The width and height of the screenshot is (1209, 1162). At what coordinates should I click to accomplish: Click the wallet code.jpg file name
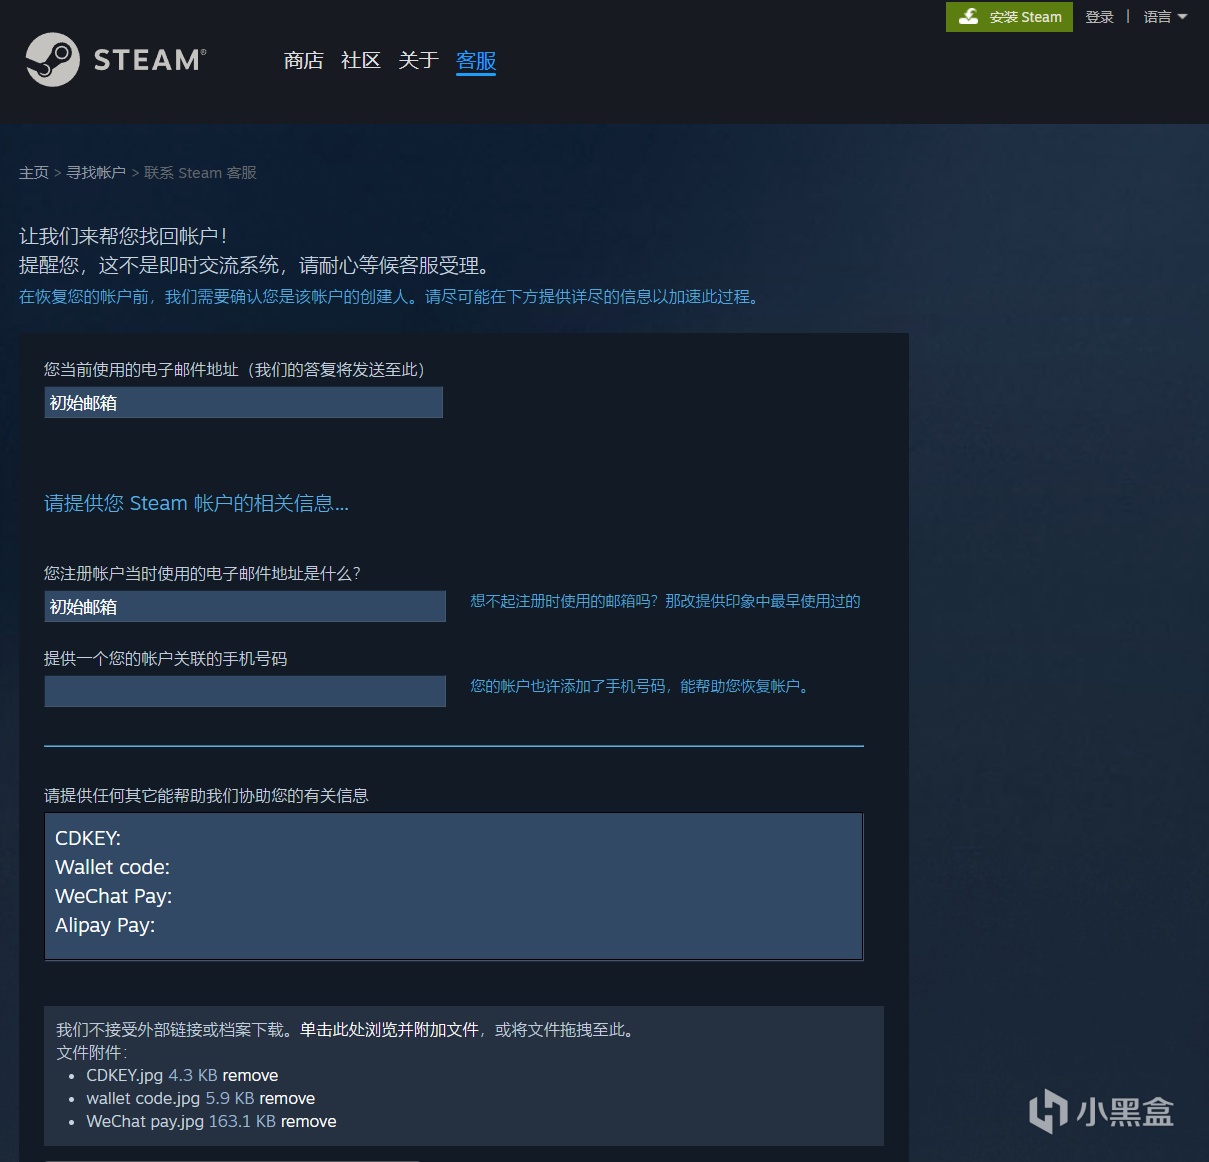point(143,1099)
